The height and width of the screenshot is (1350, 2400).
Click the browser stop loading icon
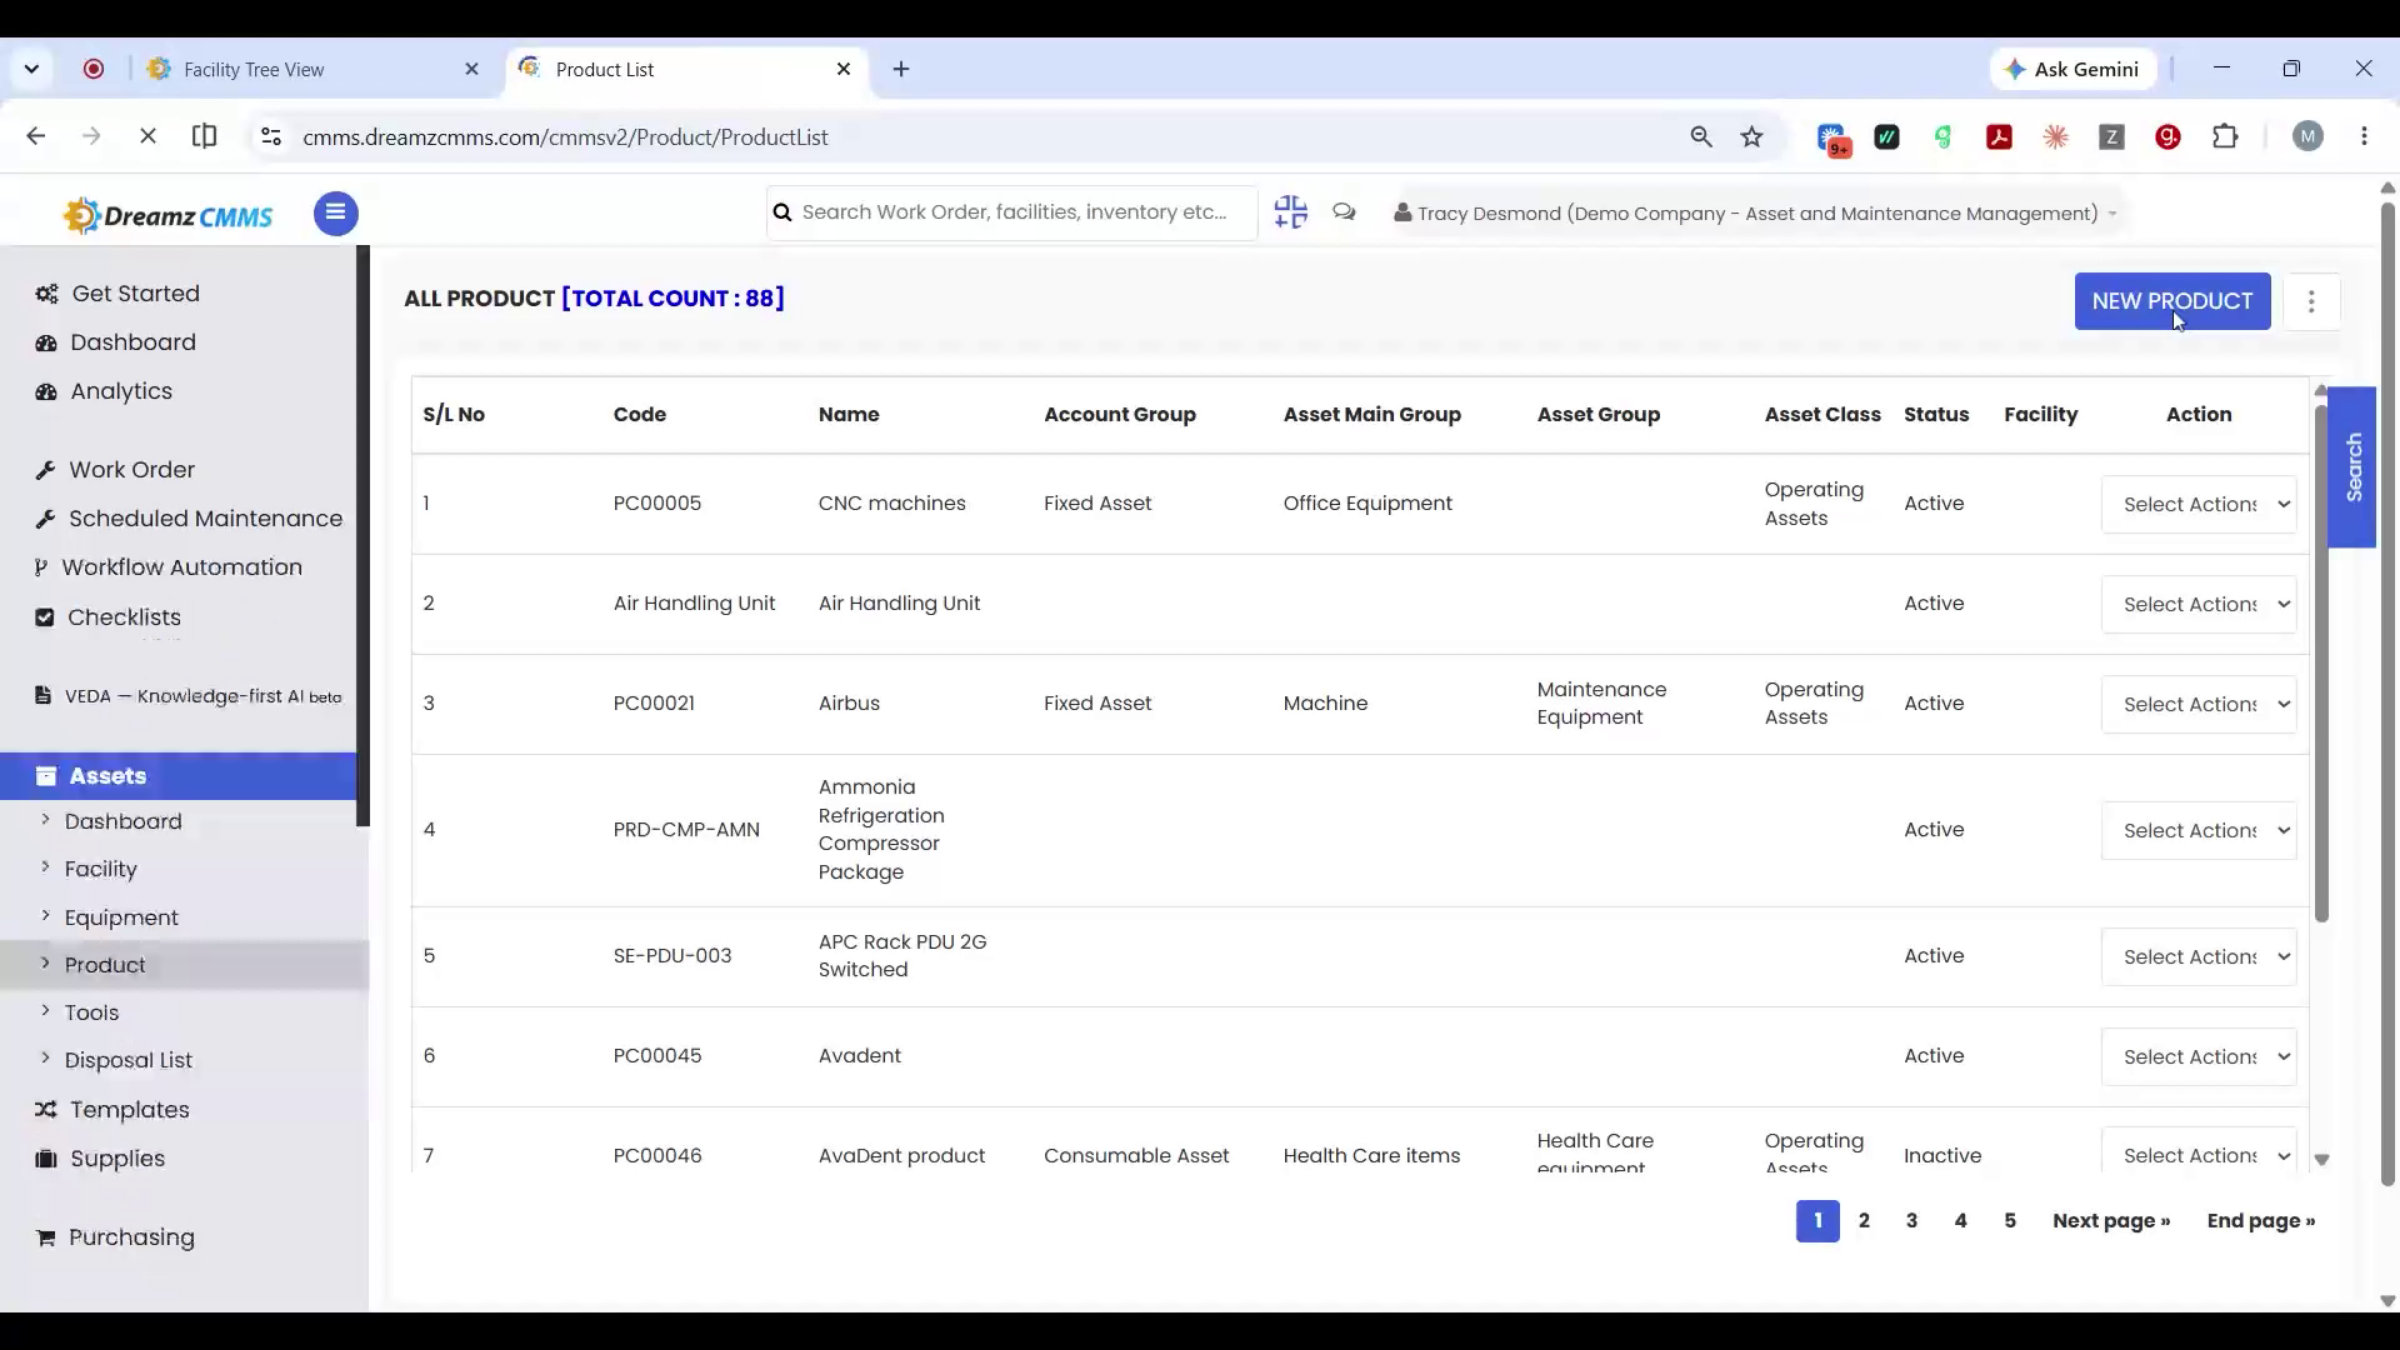point(148,136)
